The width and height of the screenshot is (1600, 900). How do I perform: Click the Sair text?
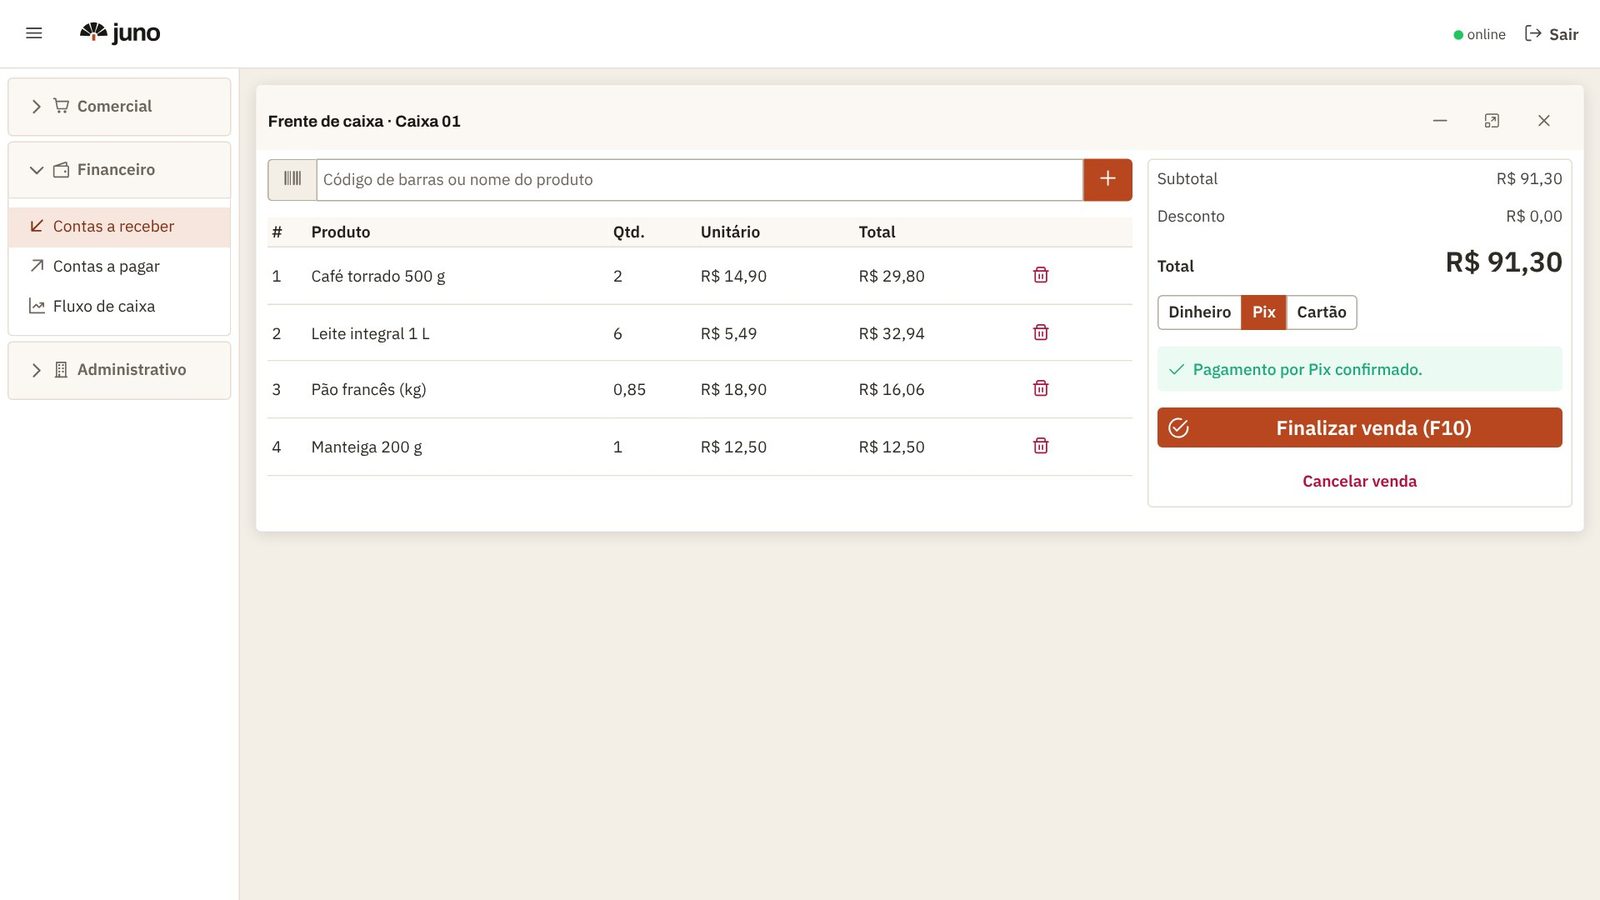point(1564,34)
